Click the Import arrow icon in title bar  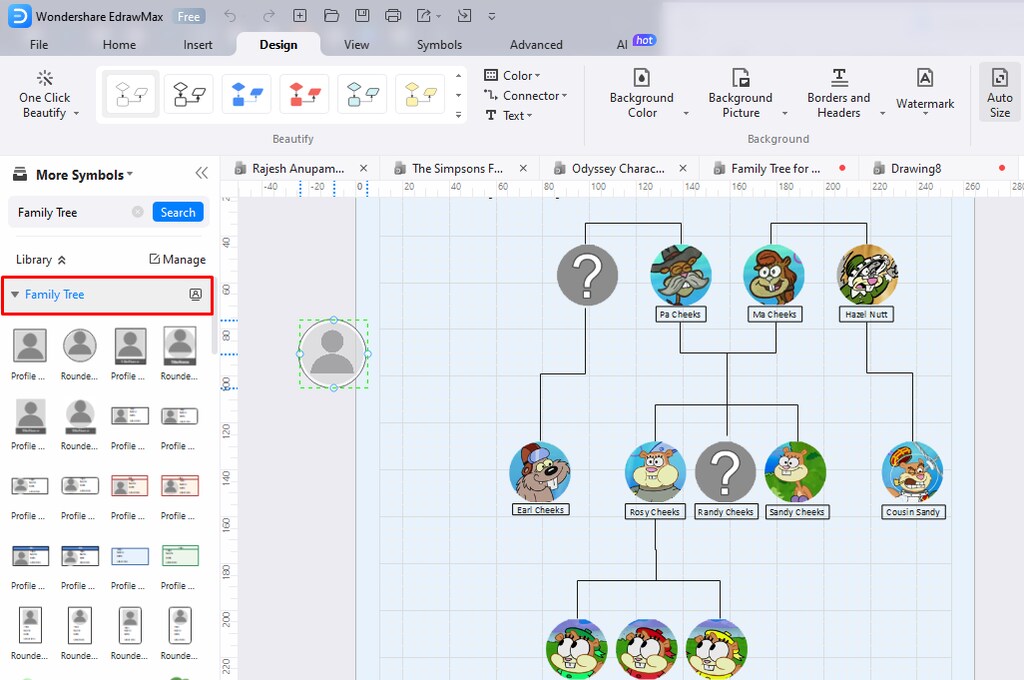[464, 16]
